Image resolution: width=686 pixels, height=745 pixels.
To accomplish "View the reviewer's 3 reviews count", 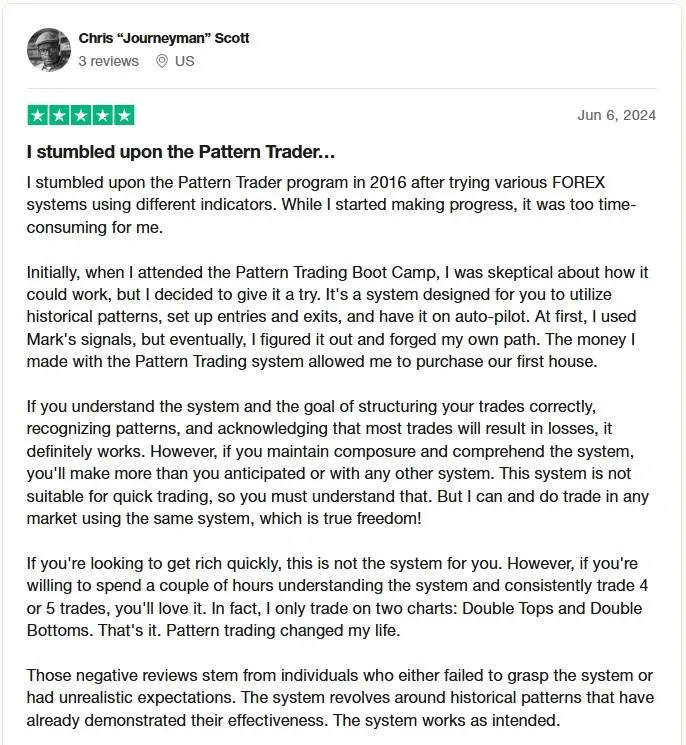I will [x=108, y=61].
